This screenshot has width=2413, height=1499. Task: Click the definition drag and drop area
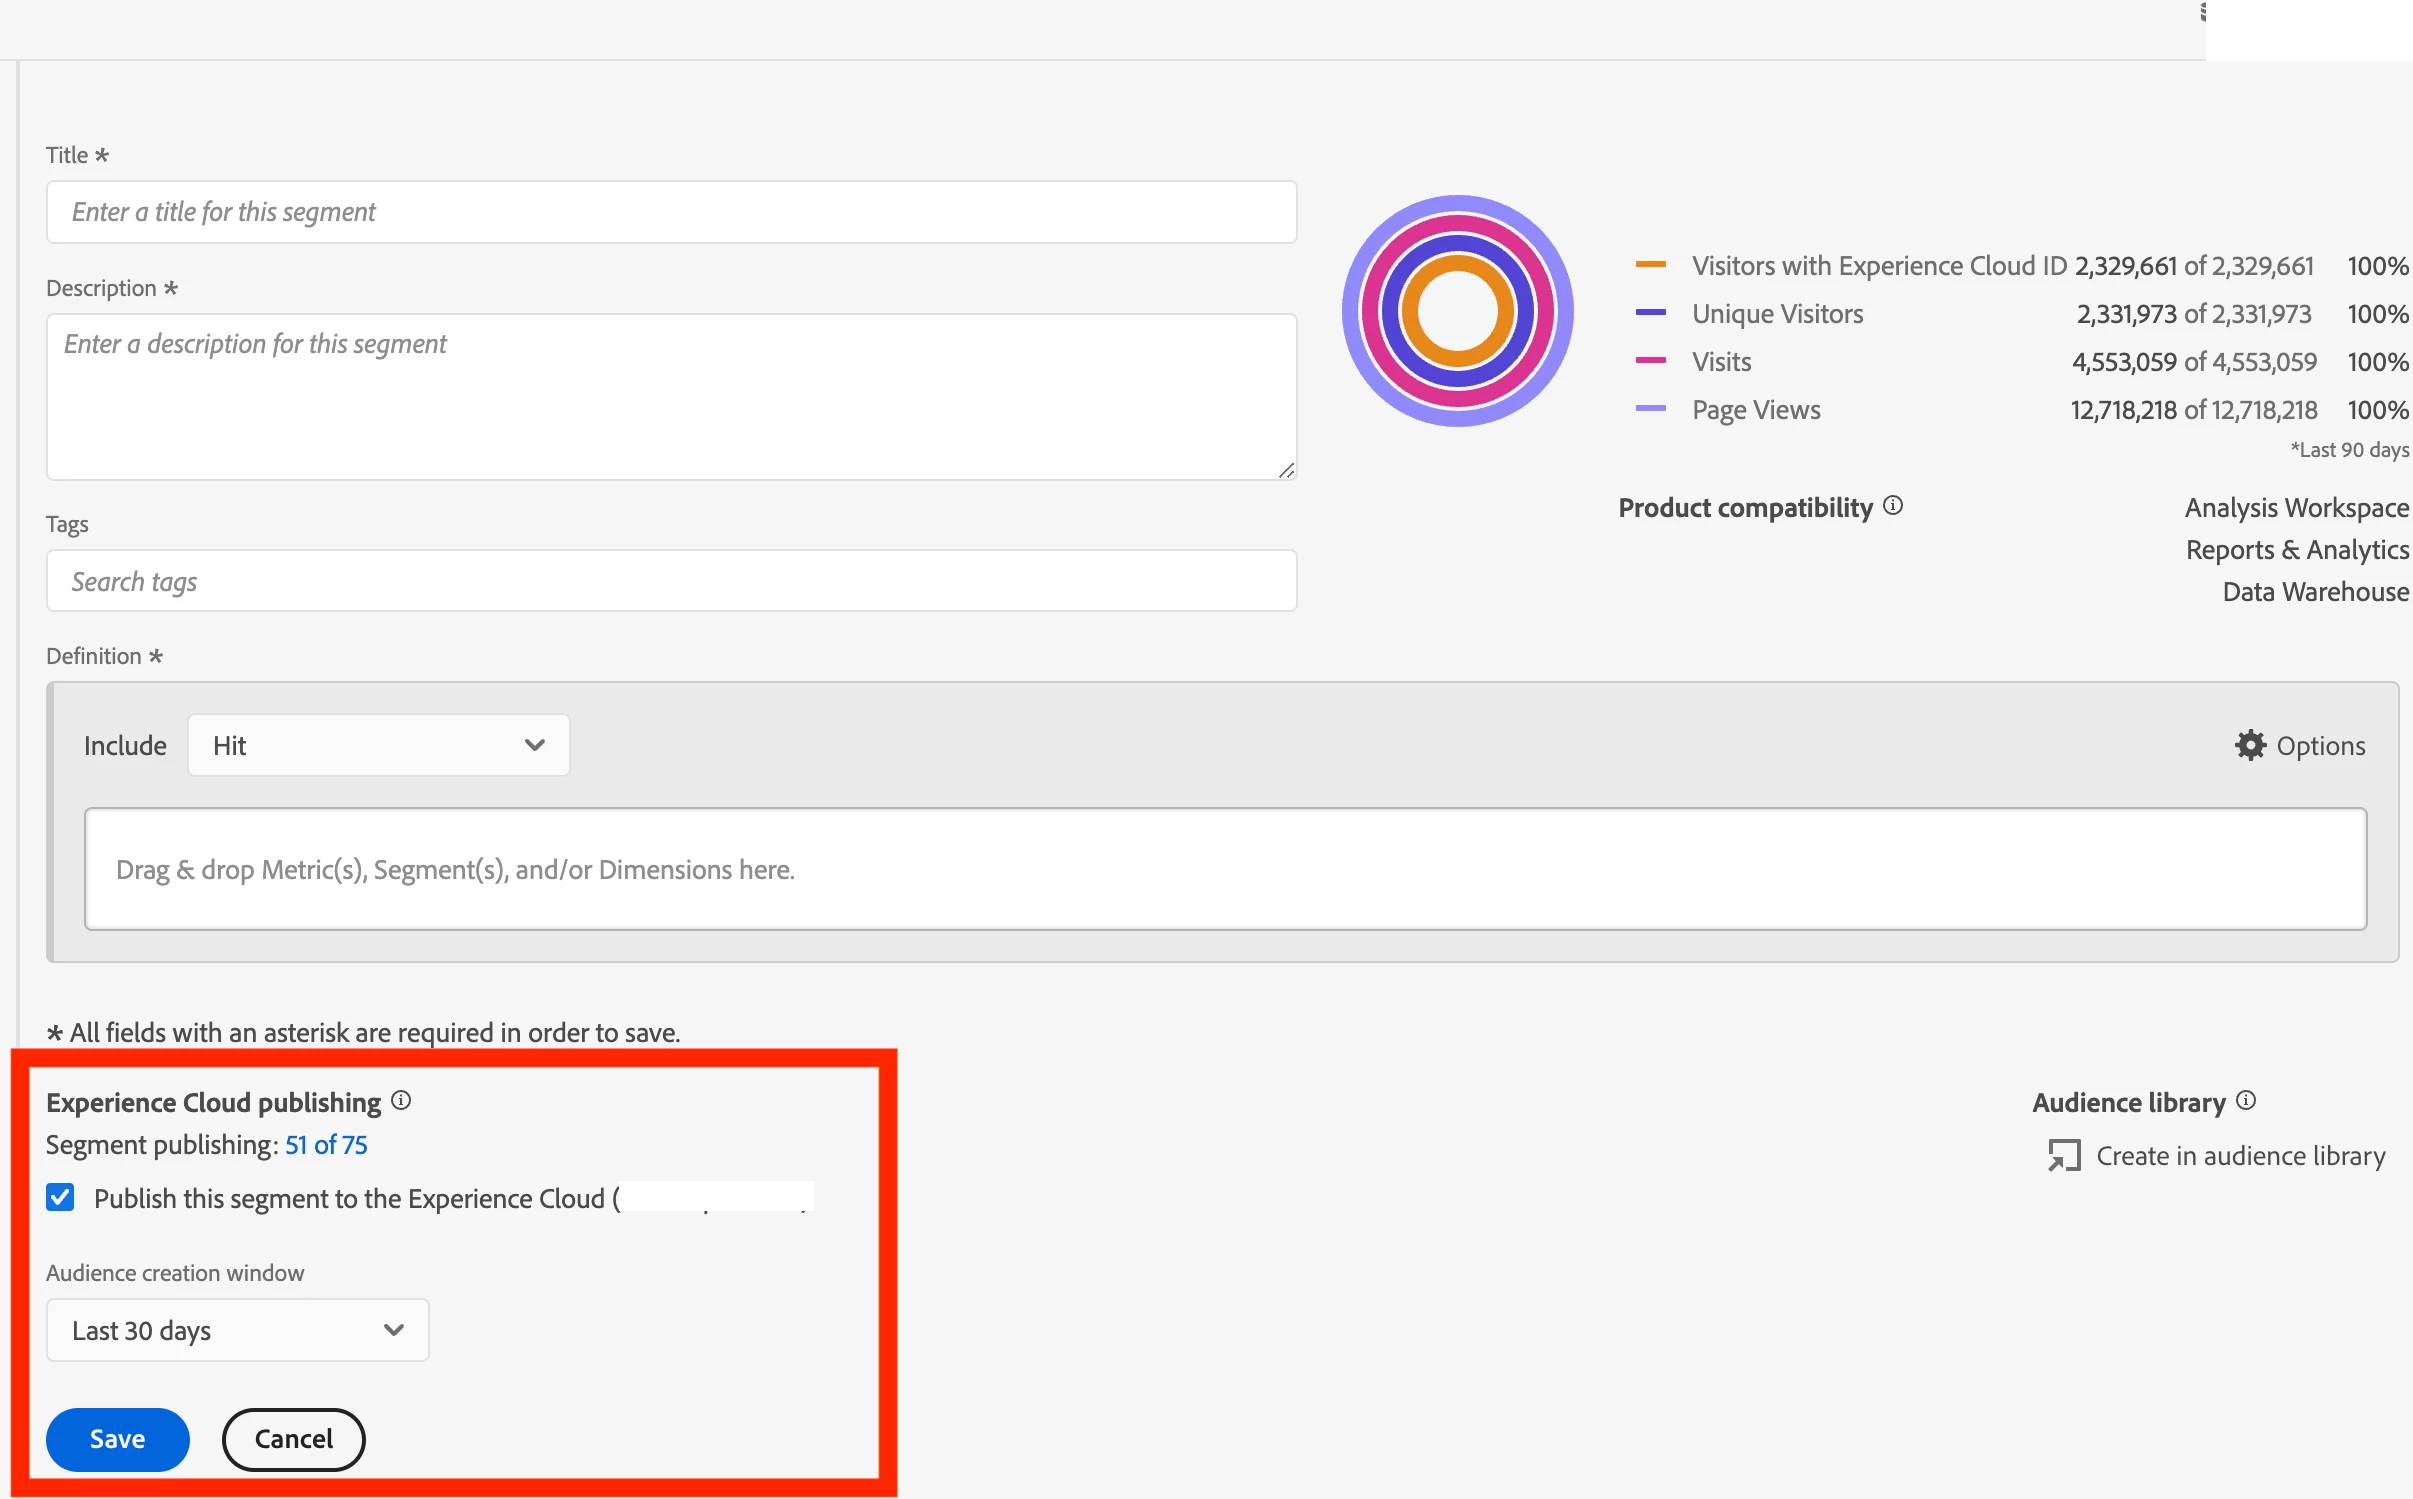[x=1225, y=869]
